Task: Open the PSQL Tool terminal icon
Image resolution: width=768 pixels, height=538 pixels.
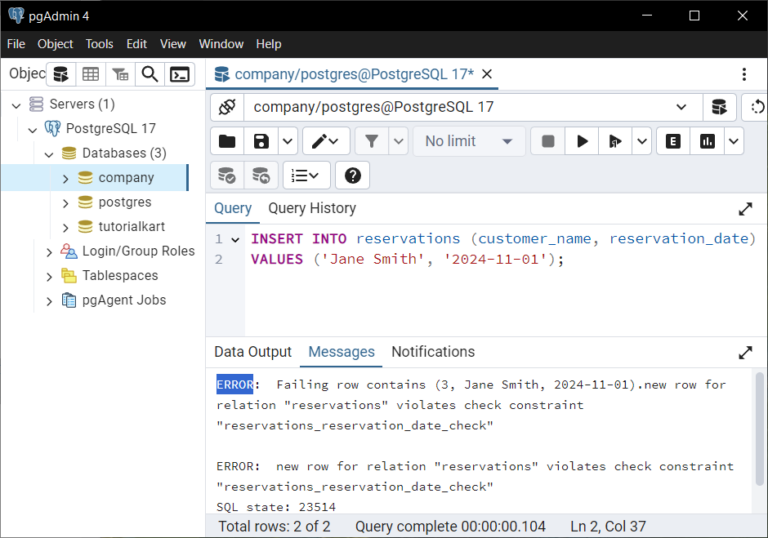Action: (x=179, y=74)
